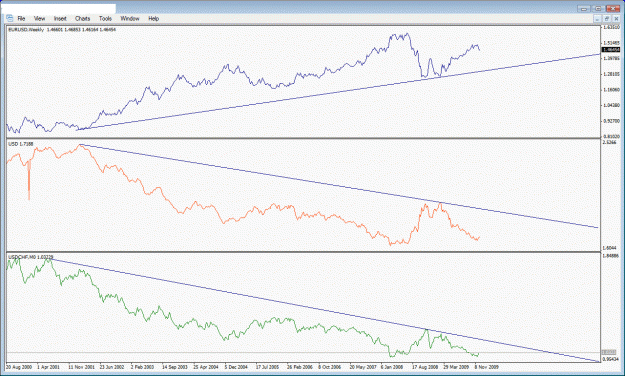Click the 2 Feb 2003 date label
The image size is (625, 376).
142,367
